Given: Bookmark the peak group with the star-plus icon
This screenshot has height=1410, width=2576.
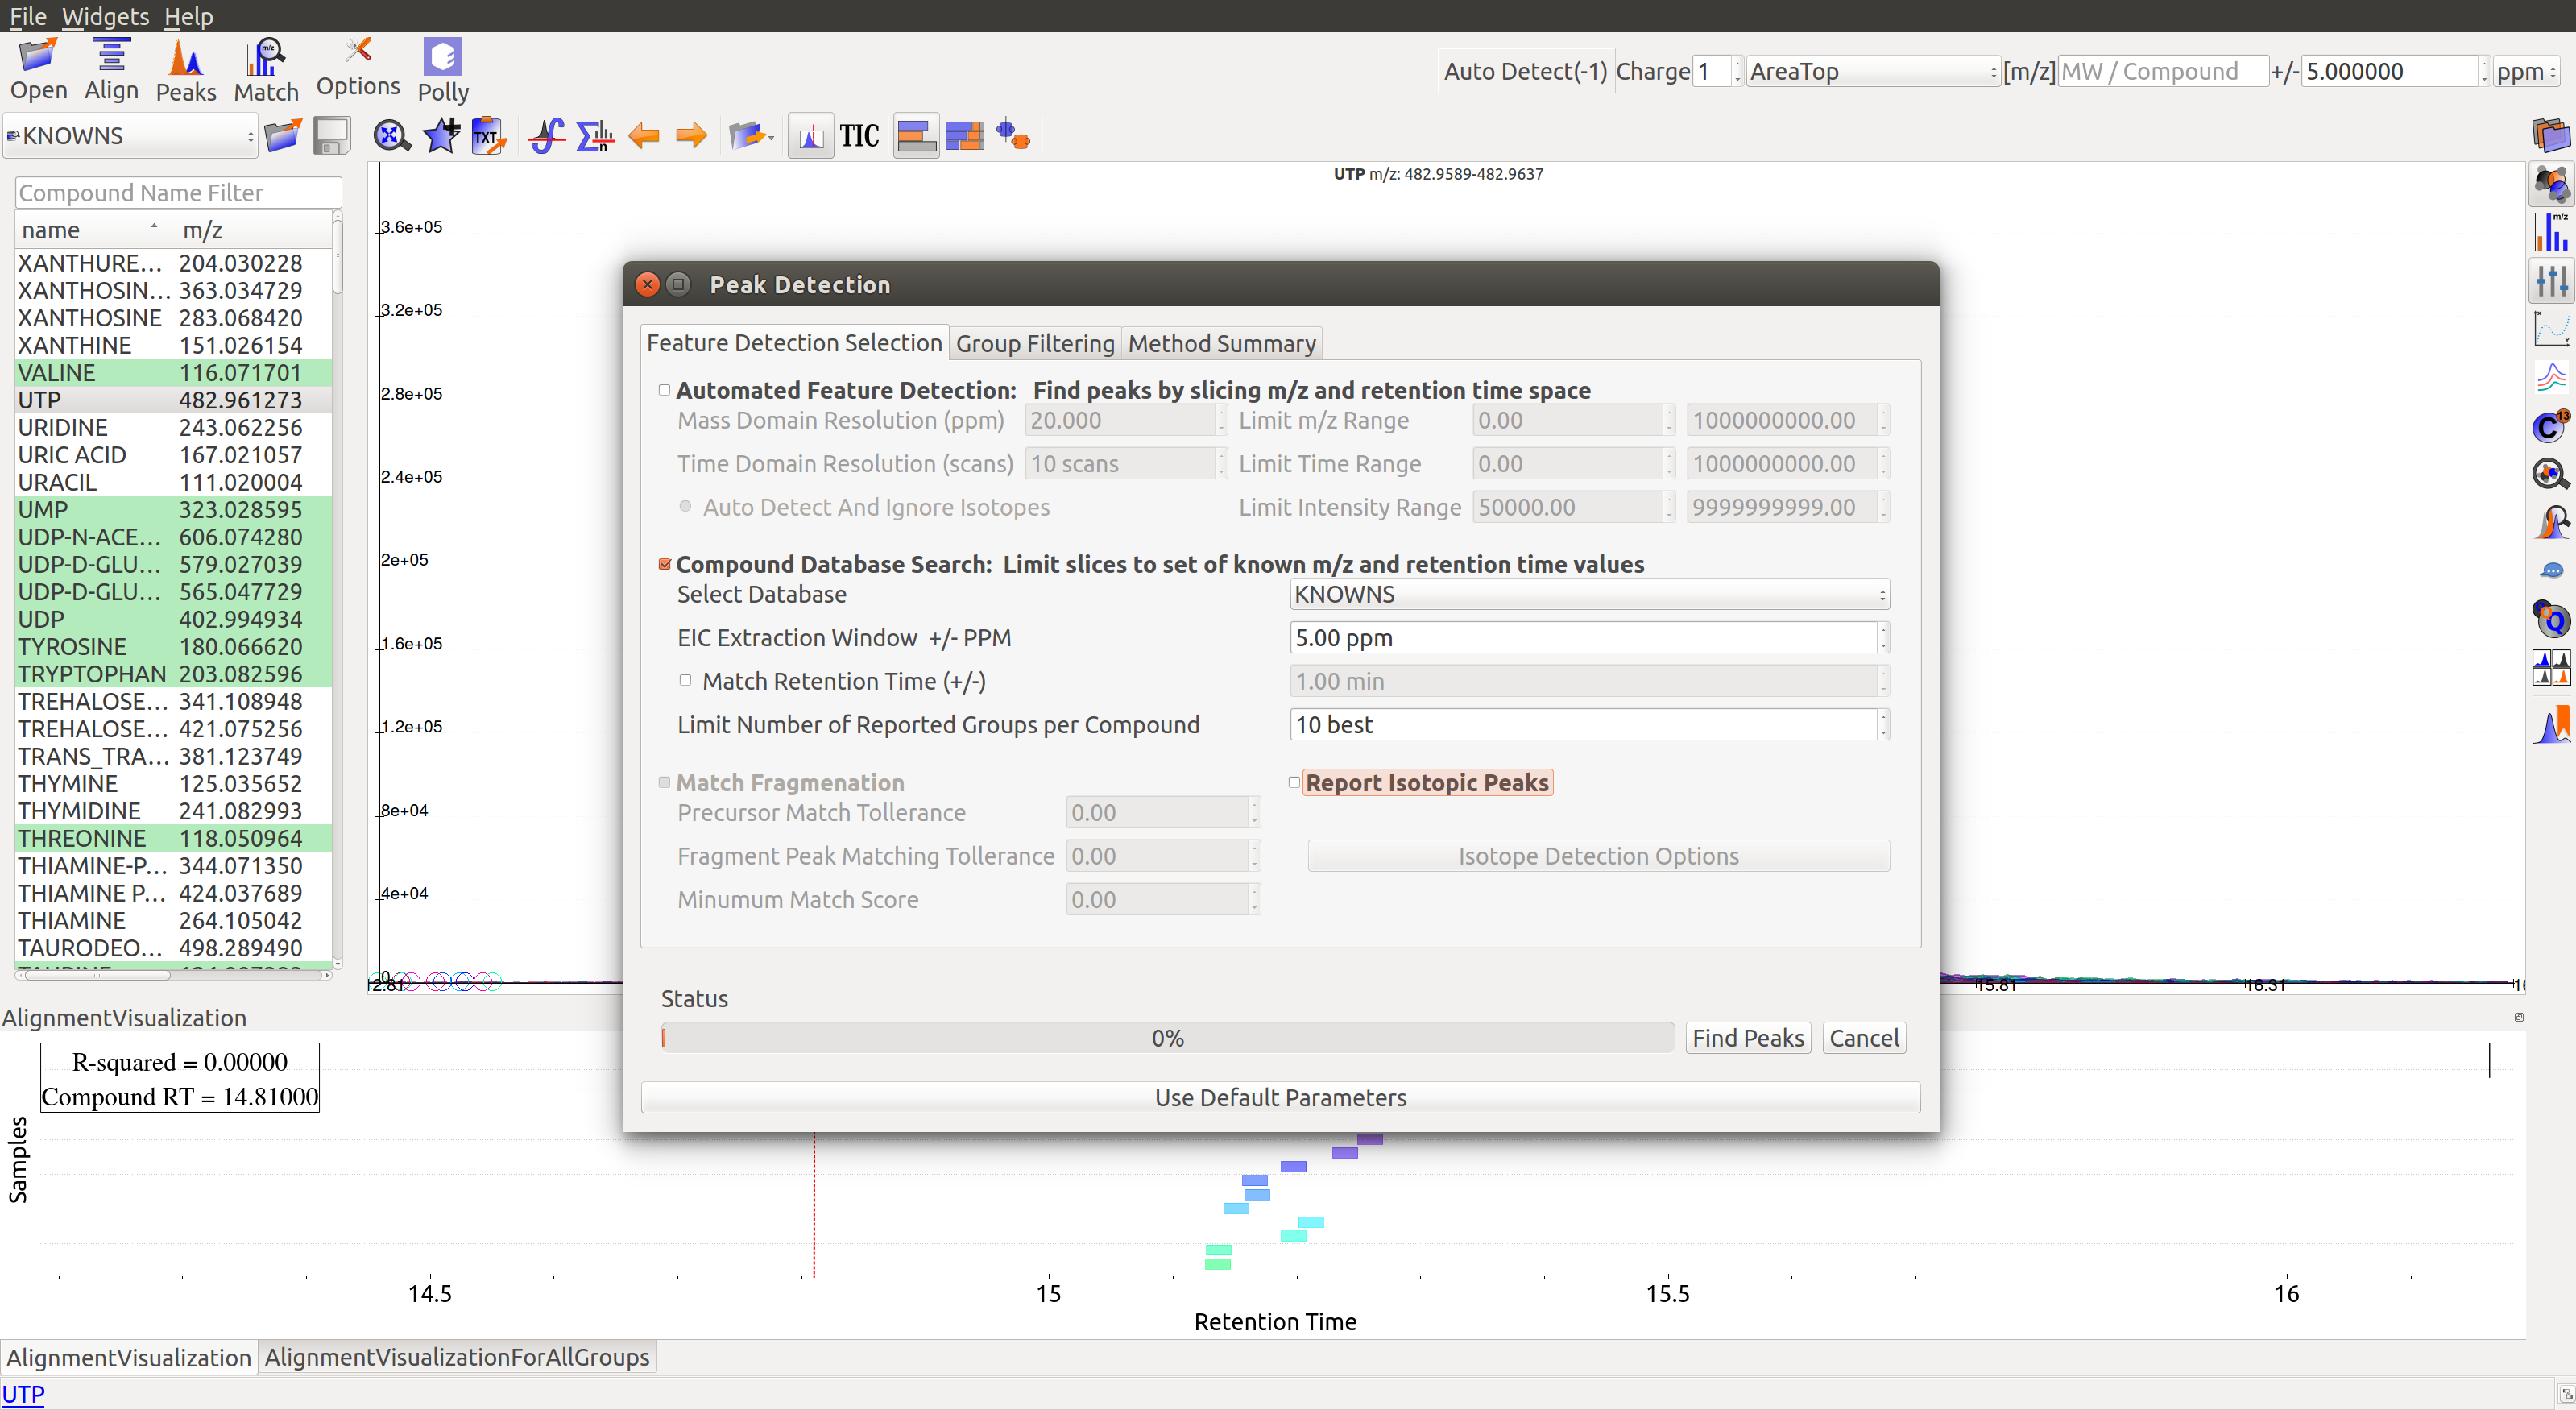Looking at the screenshot, I should click(x=441, y=136).
